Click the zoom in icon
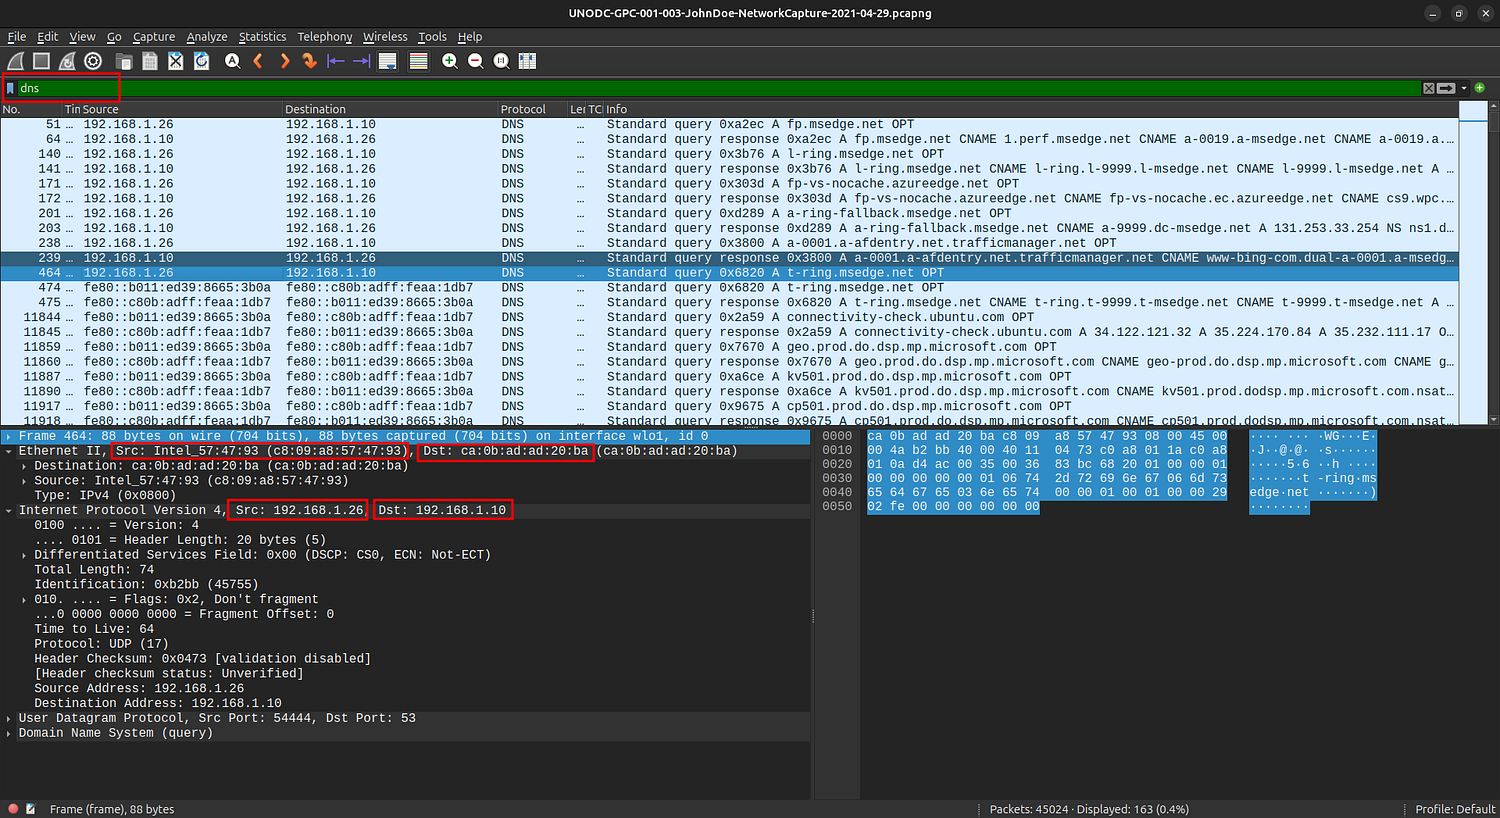 tap(450, 61)
